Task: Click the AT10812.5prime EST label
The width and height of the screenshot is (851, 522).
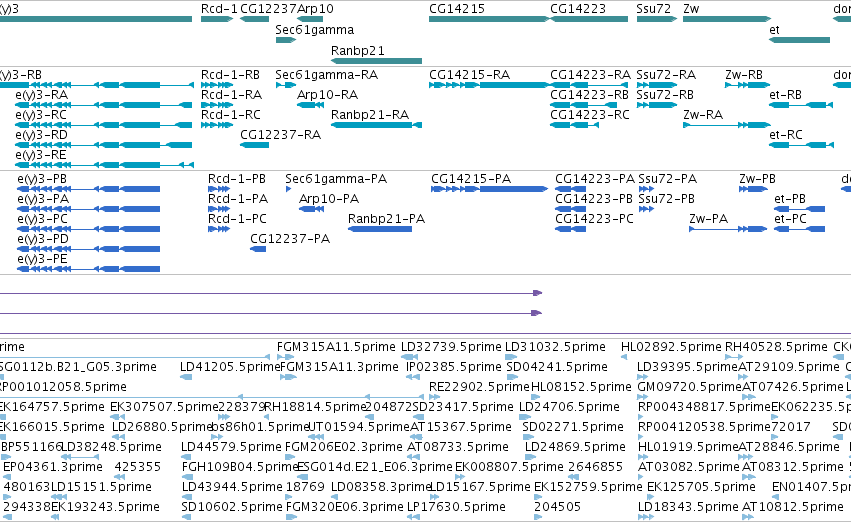Action: pyautogui.click(x=792, y=507)
